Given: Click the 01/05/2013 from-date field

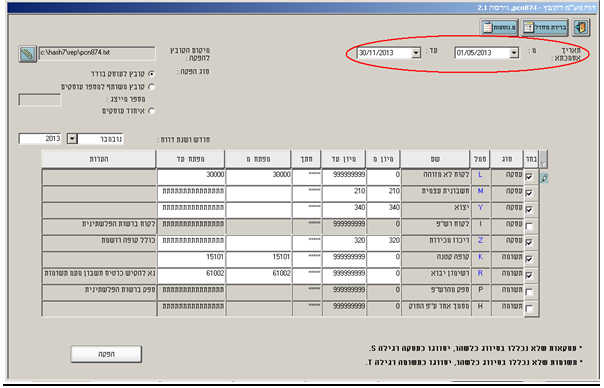Looking at the screenshot, I should click(x=482, y=53).
